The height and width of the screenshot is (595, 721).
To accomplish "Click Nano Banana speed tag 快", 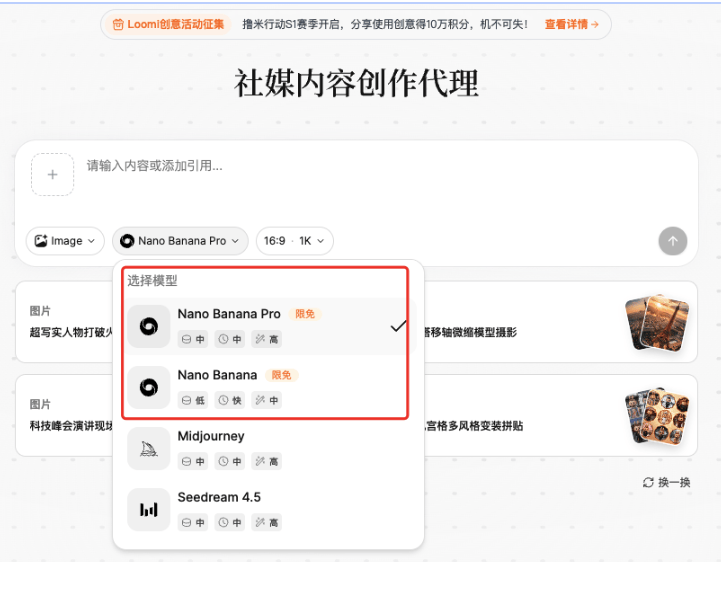I will point(229,400).
